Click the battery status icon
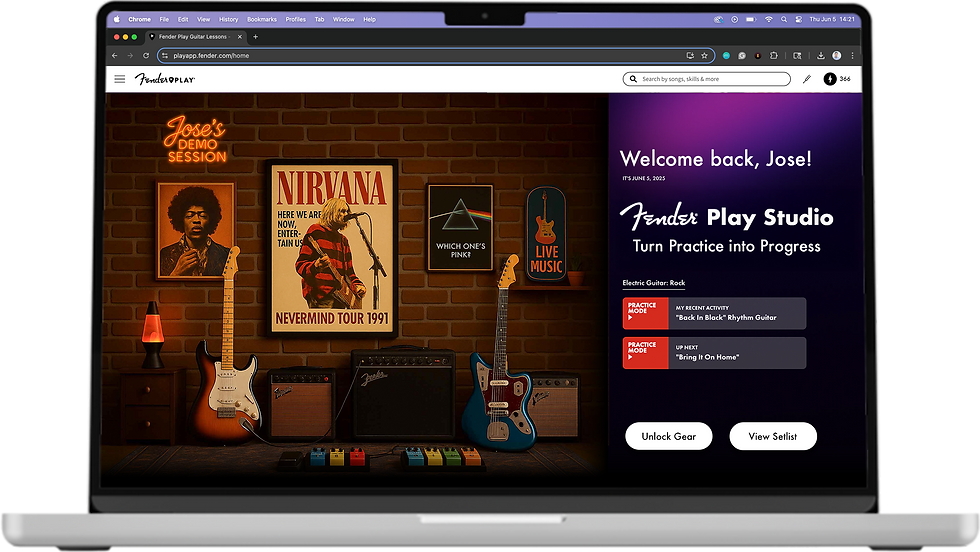Viewport: 980px width, 552px height. point(751,19)
